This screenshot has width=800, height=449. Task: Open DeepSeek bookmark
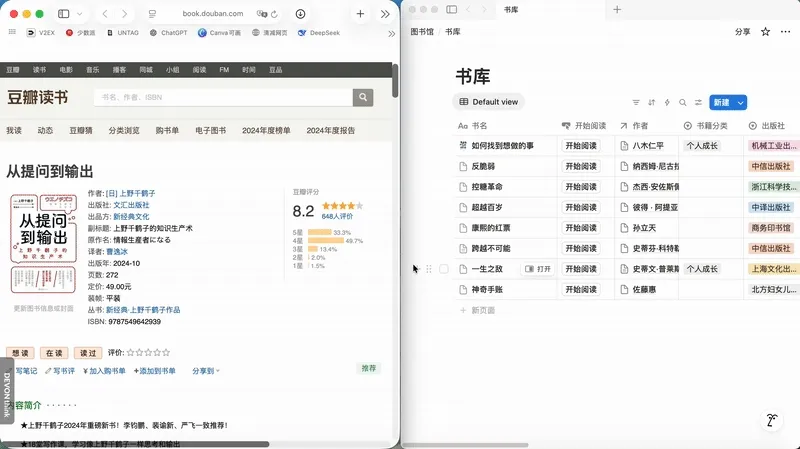tap(319, 33)
